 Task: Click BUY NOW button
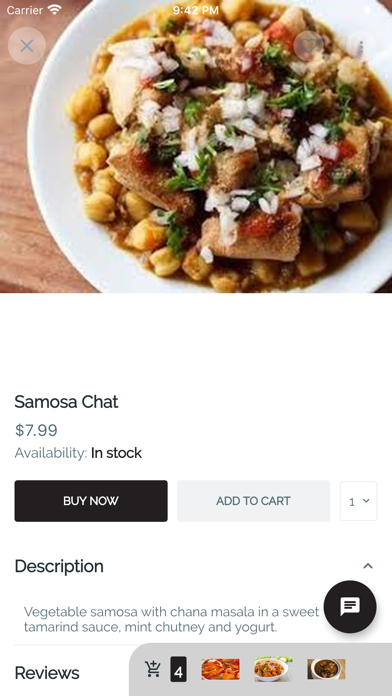tap(91, 501)
